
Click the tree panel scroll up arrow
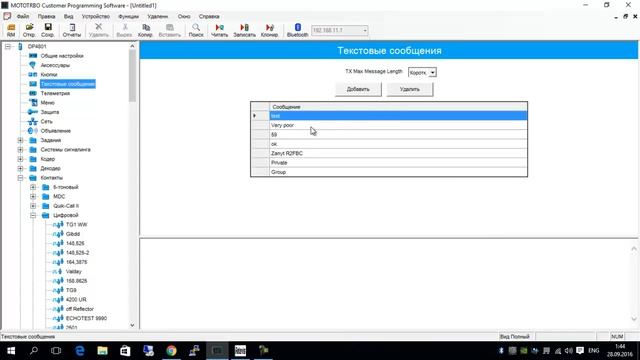click(x=132, y=46)
